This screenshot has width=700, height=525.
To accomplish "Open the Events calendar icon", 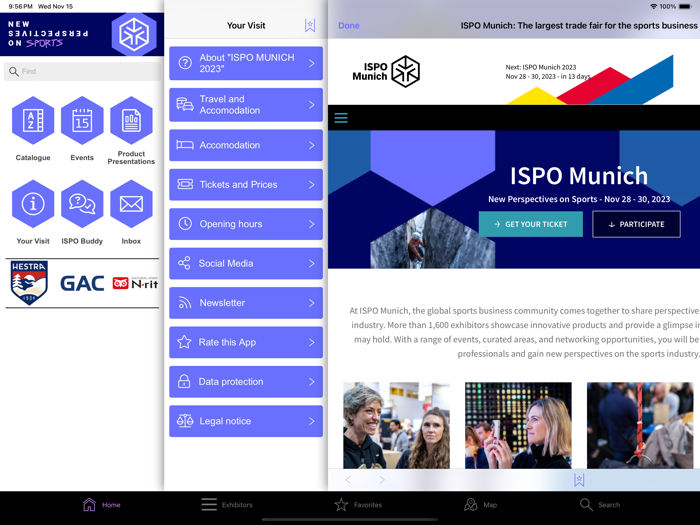I will (x=82, y=121).
